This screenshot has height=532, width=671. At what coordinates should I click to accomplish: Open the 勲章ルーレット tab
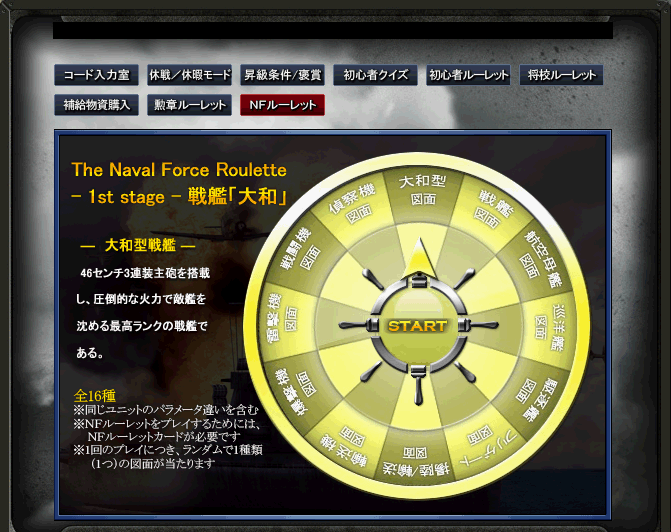(x=190, y=105)
